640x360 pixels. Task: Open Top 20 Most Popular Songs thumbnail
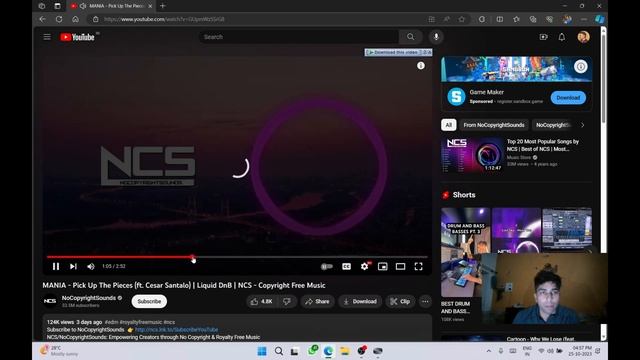click(472, 155)
